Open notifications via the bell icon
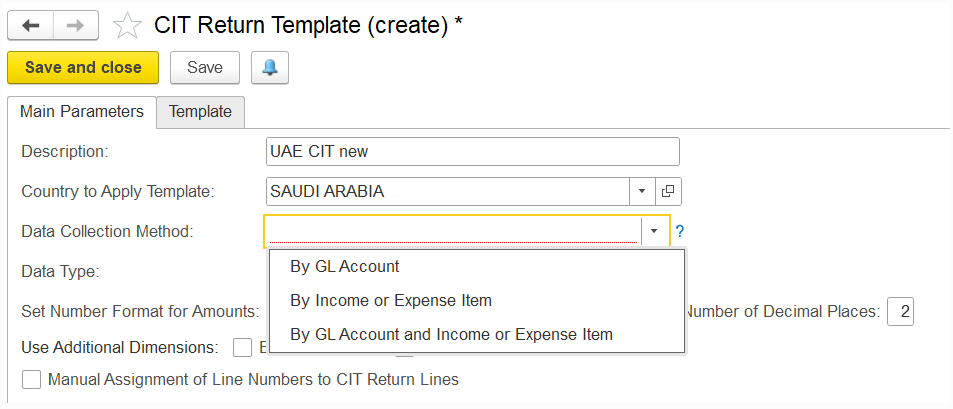This screenshot has height=409, width=953. 270,67
